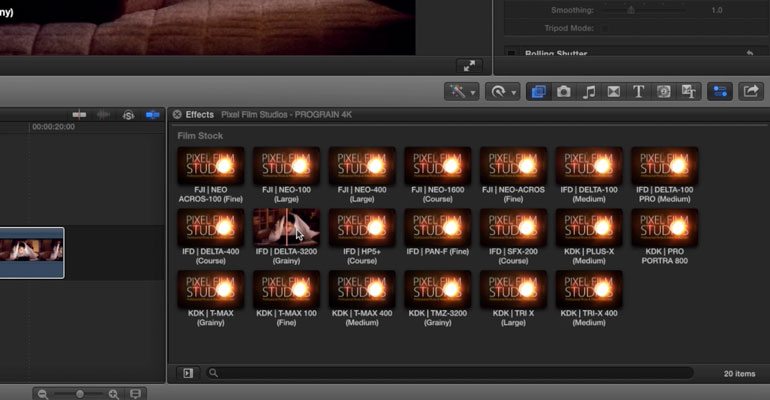
Task: Click the Share export button
Action: pos(751,92)
